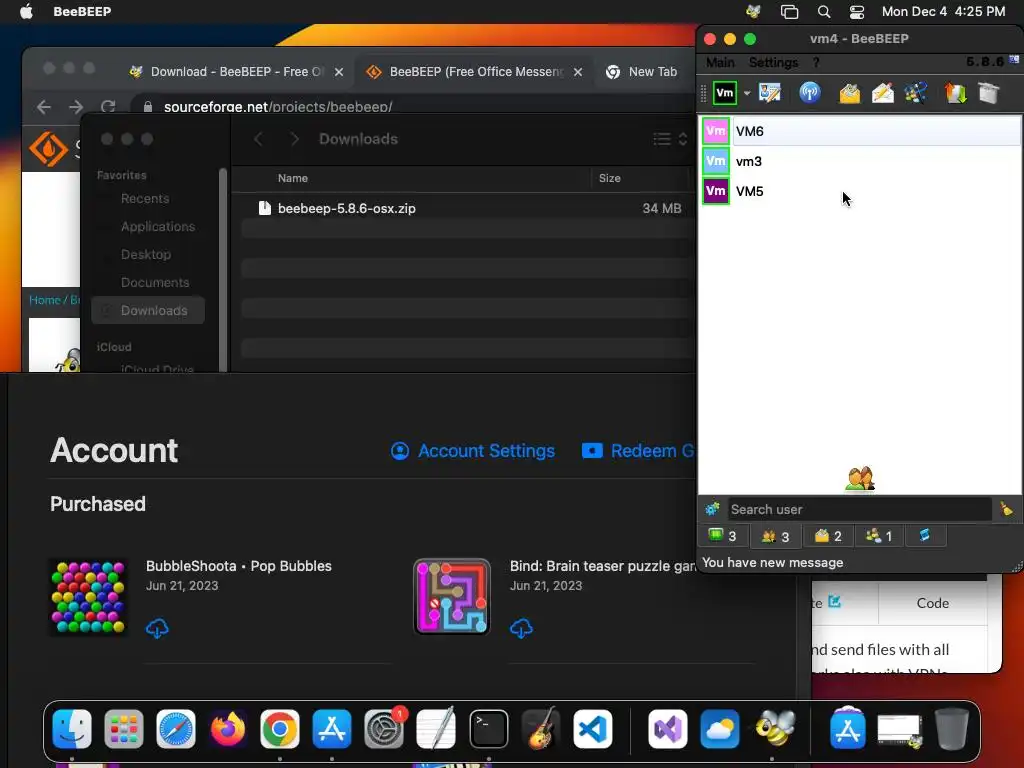Click the create group chat icon in toolbar
Viewport: 1024px width, 768px height.
tap(916, 93)
